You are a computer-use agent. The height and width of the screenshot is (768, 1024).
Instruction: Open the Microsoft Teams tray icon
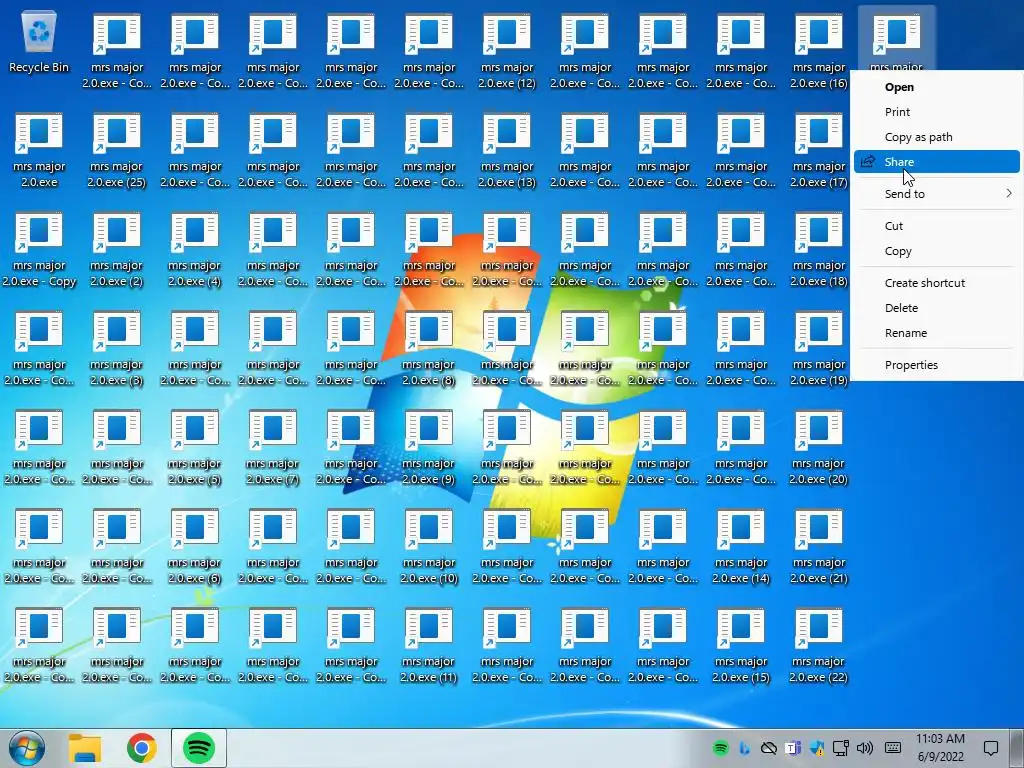tap(793, 748)
